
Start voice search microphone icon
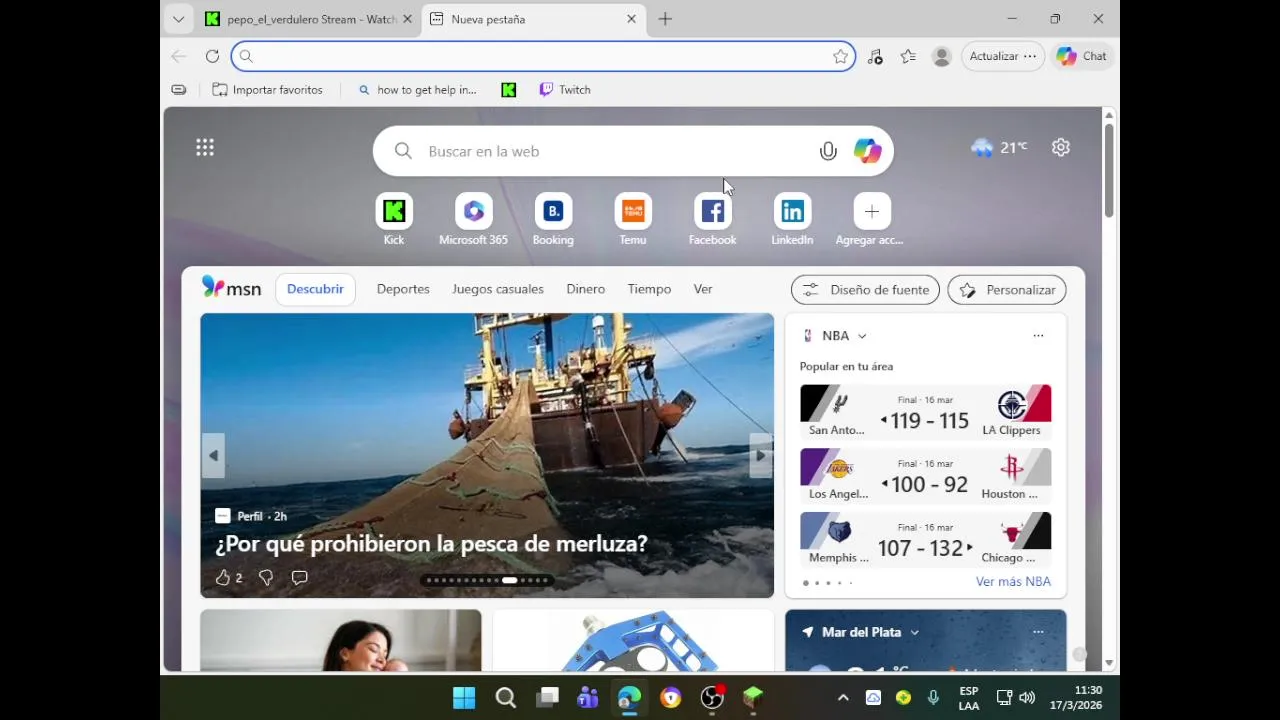(828, 151)
